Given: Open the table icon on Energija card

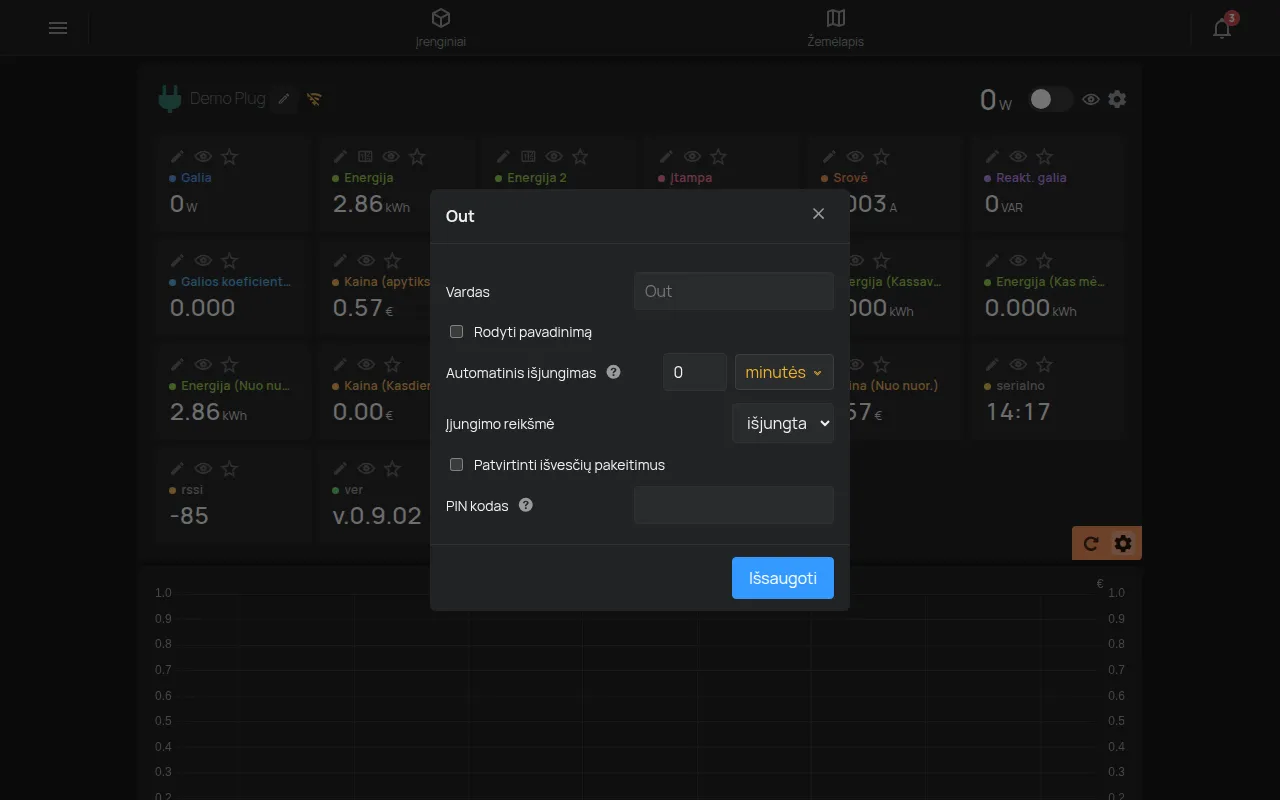Looking at the screenshot, I should [x=365, y=156].
